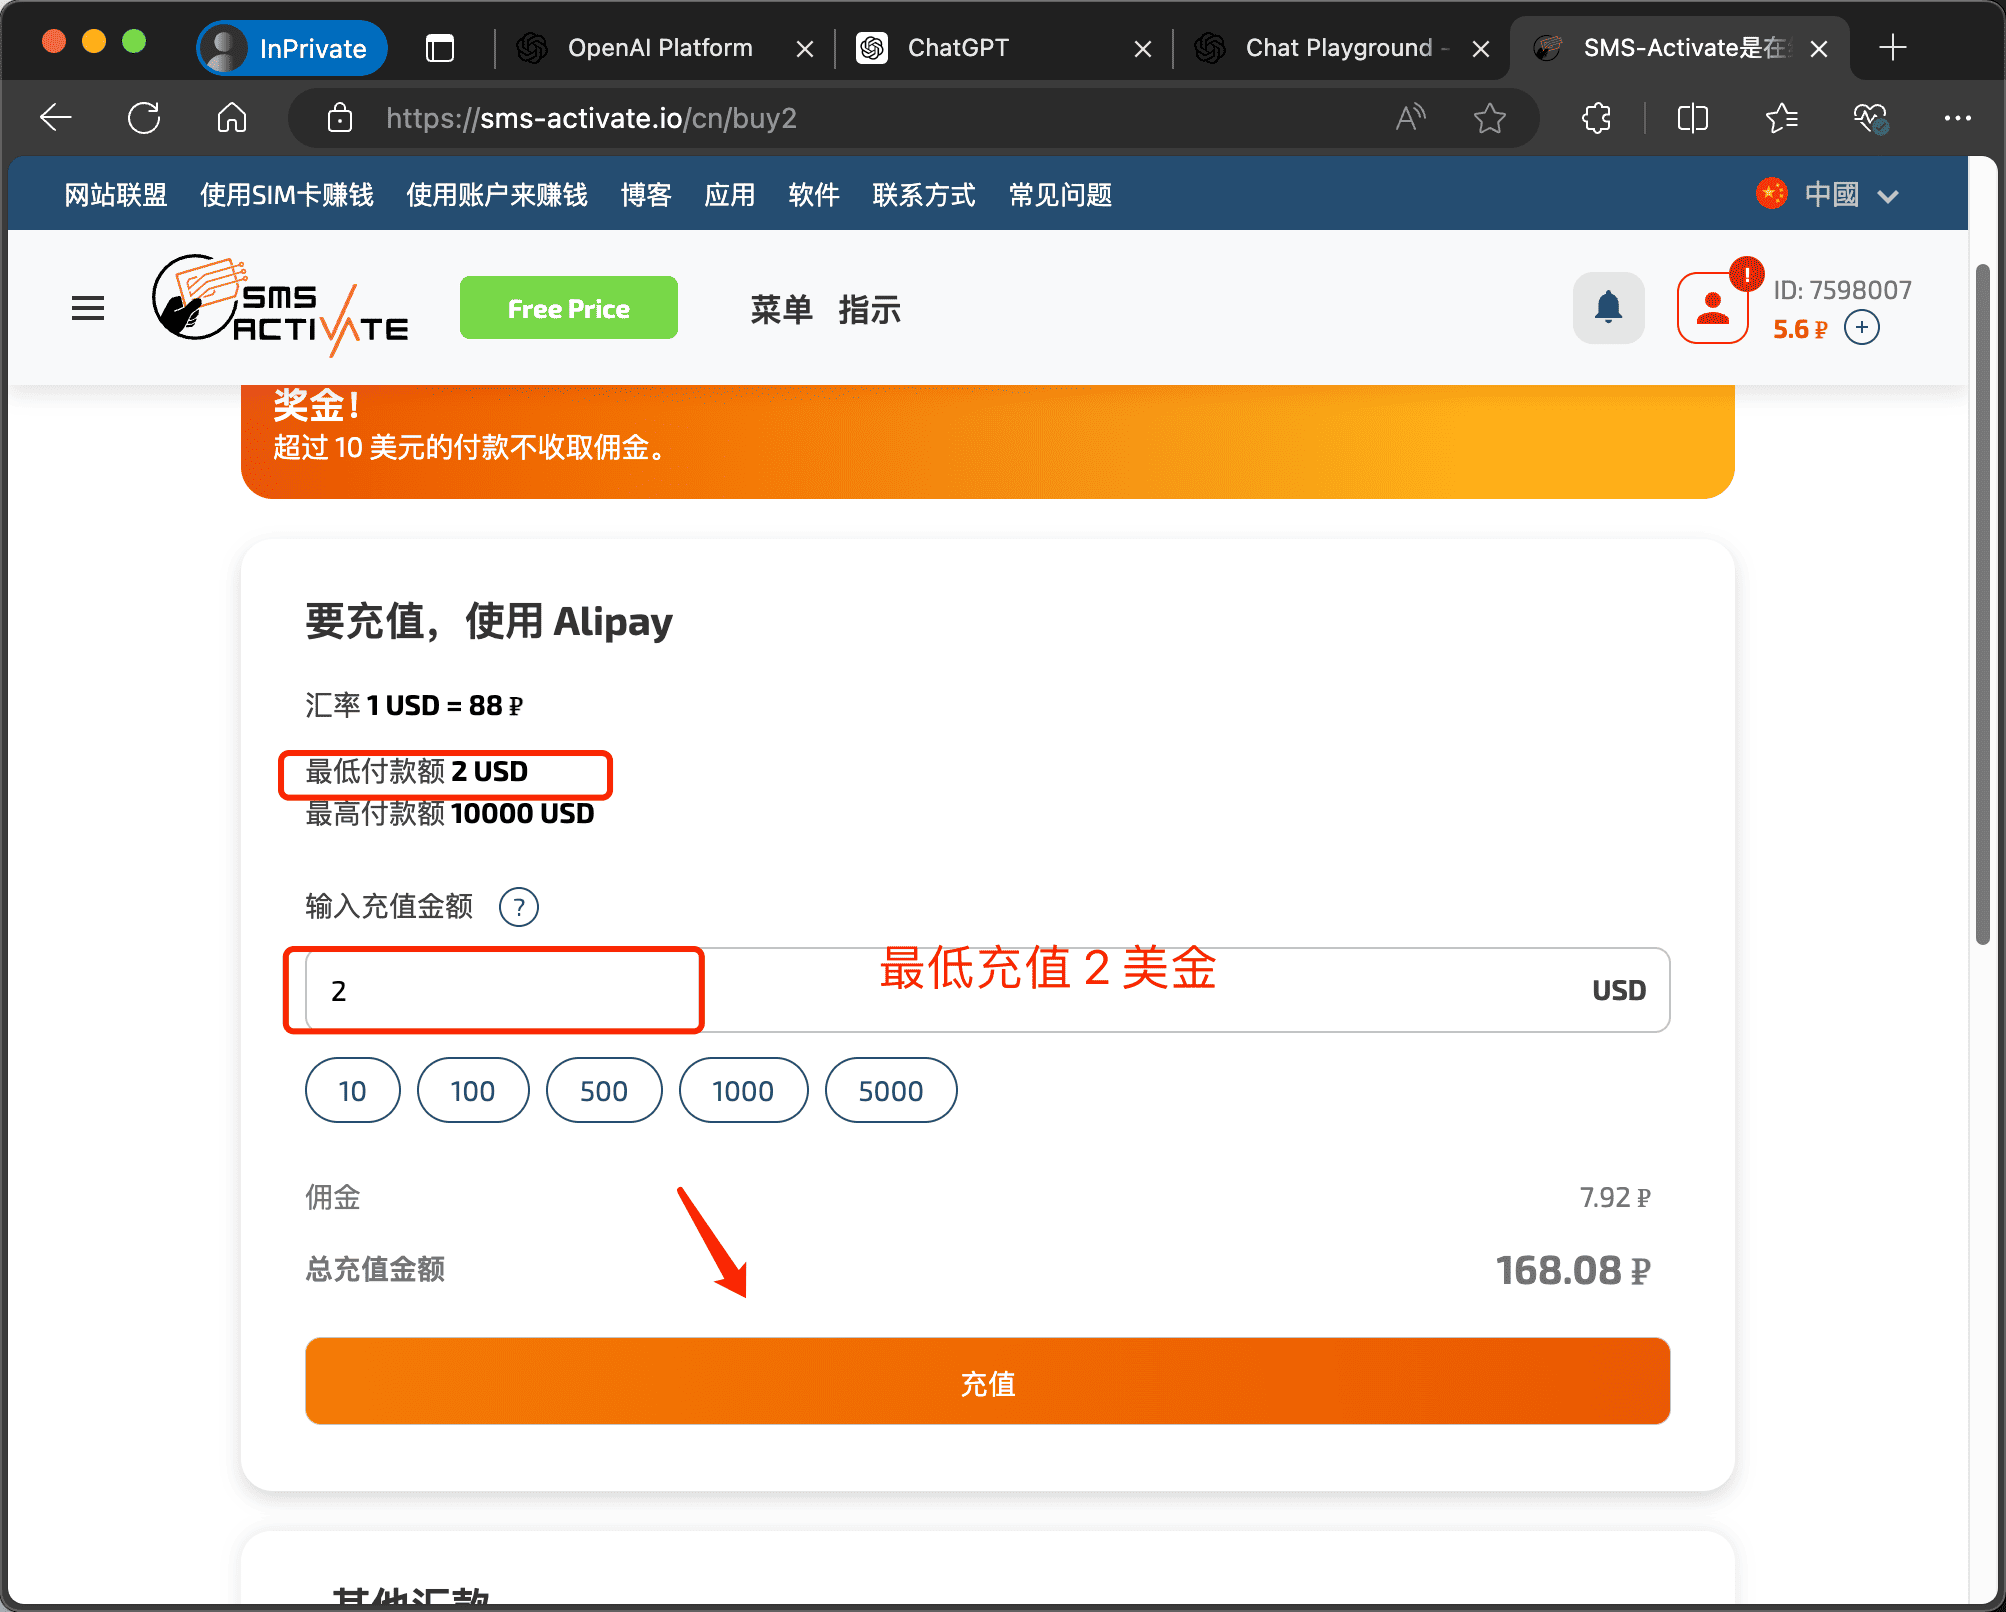Image resolution: width=2006 pixels, height=1612 pixels.
Task: Open the 常见问题 menu item
Action: pos(1060,195)
